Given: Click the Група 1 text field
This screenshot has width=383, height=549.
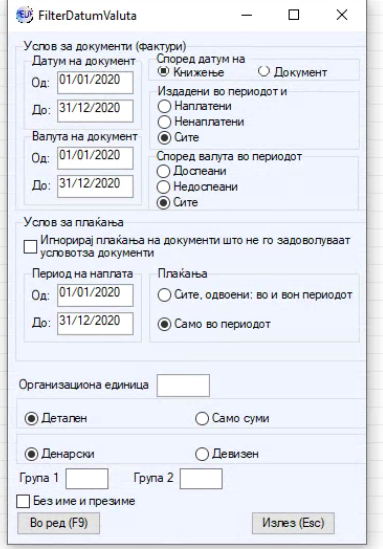Looking at the screenshot, I should [x=87, y=479].
